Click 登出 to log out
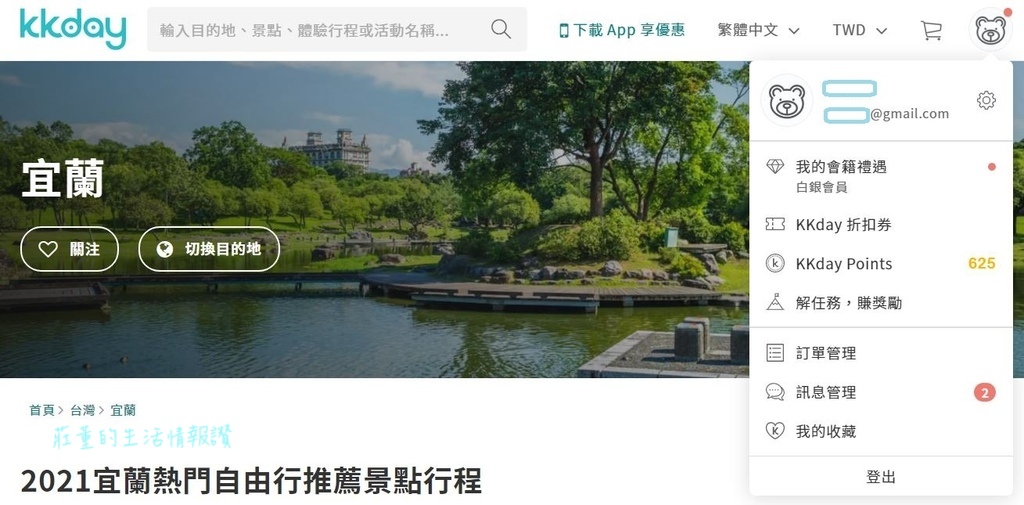The width and height of the screenshot is (1024, 505). click(881, 477)
